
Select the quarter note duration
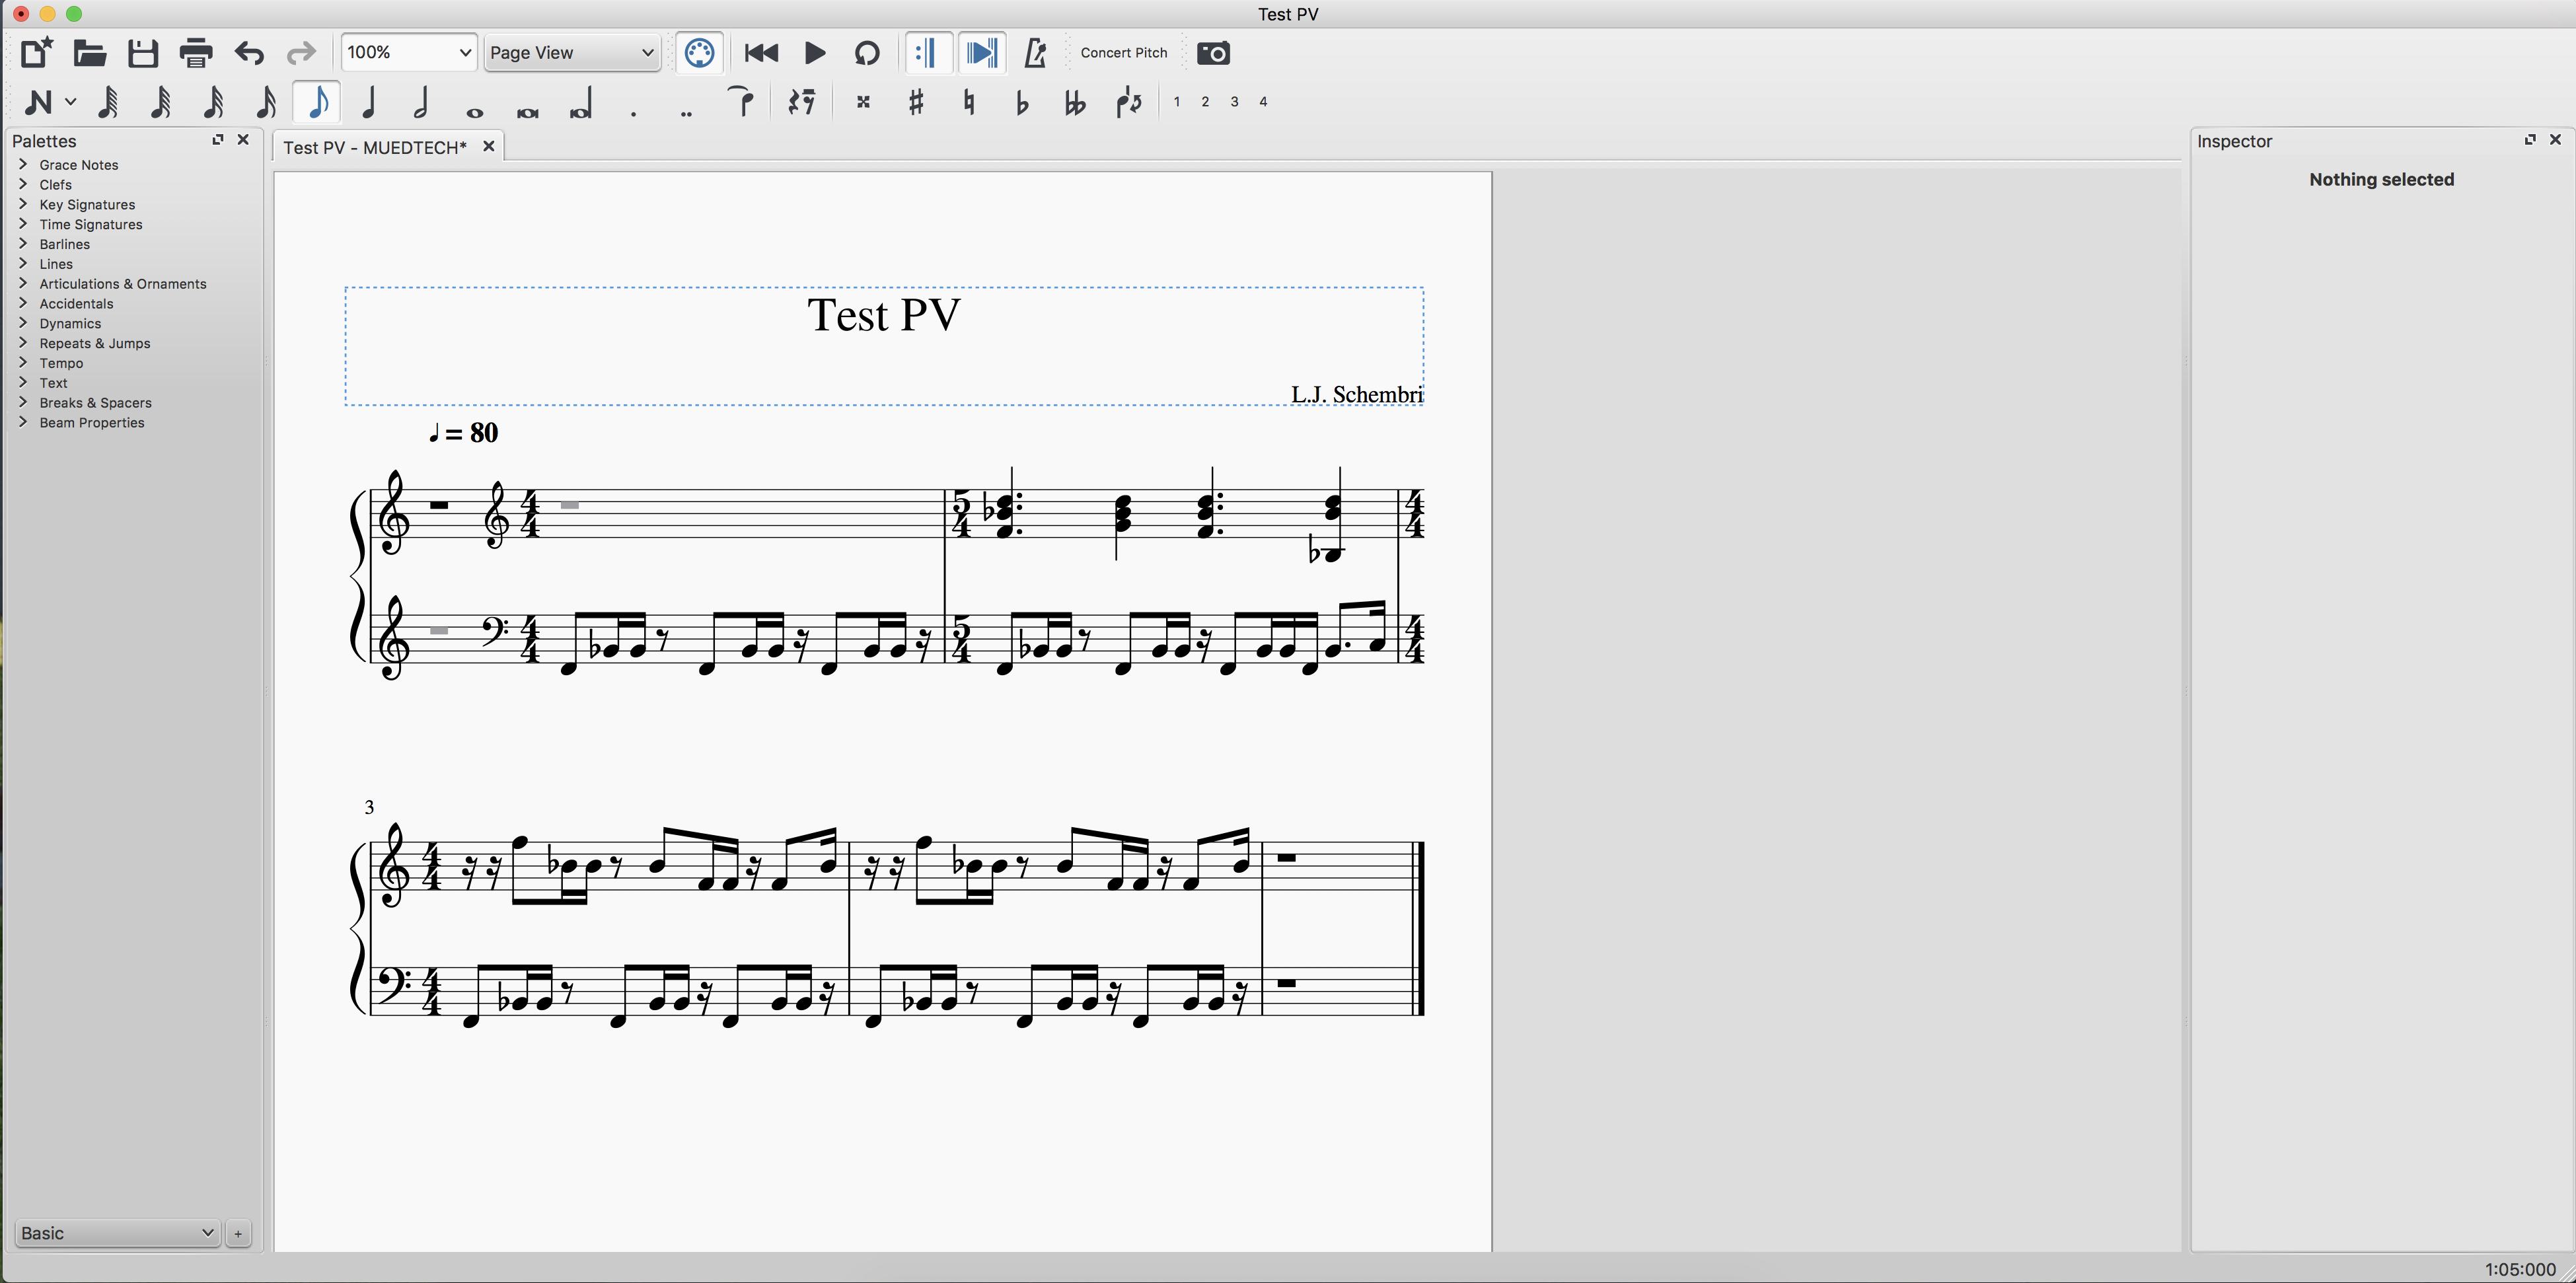pos(369,102)
